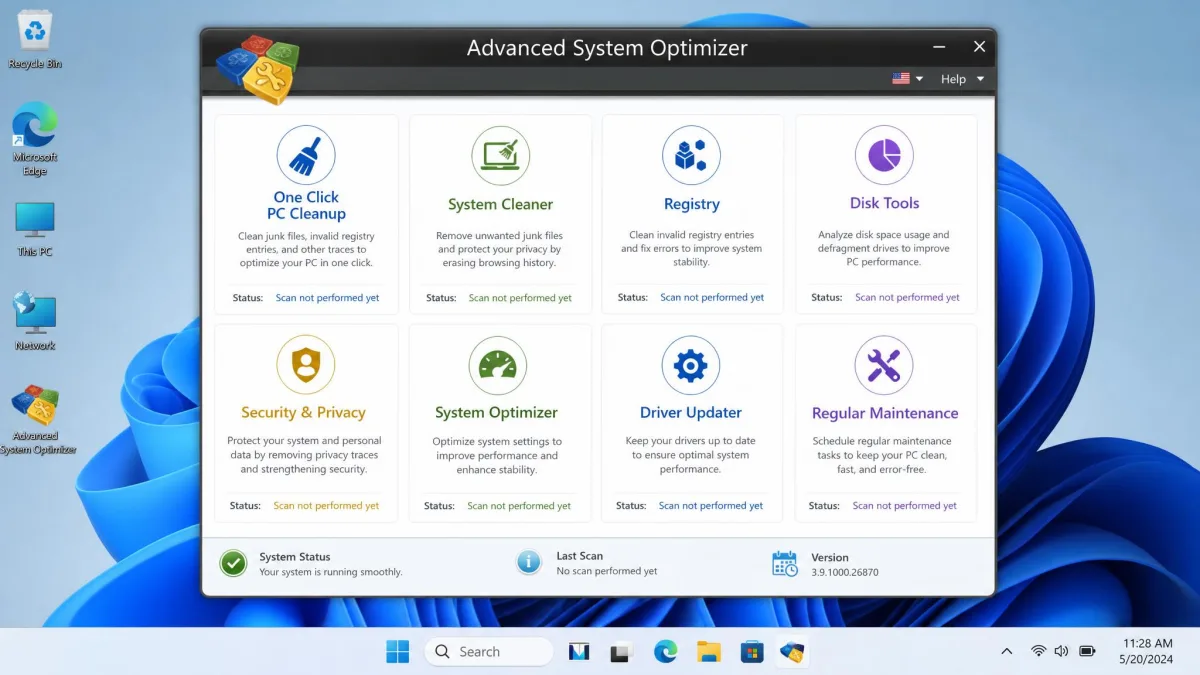Click the Advanced System Optimizer logo
The image size is (1200, 675).
tap(258, 68)
